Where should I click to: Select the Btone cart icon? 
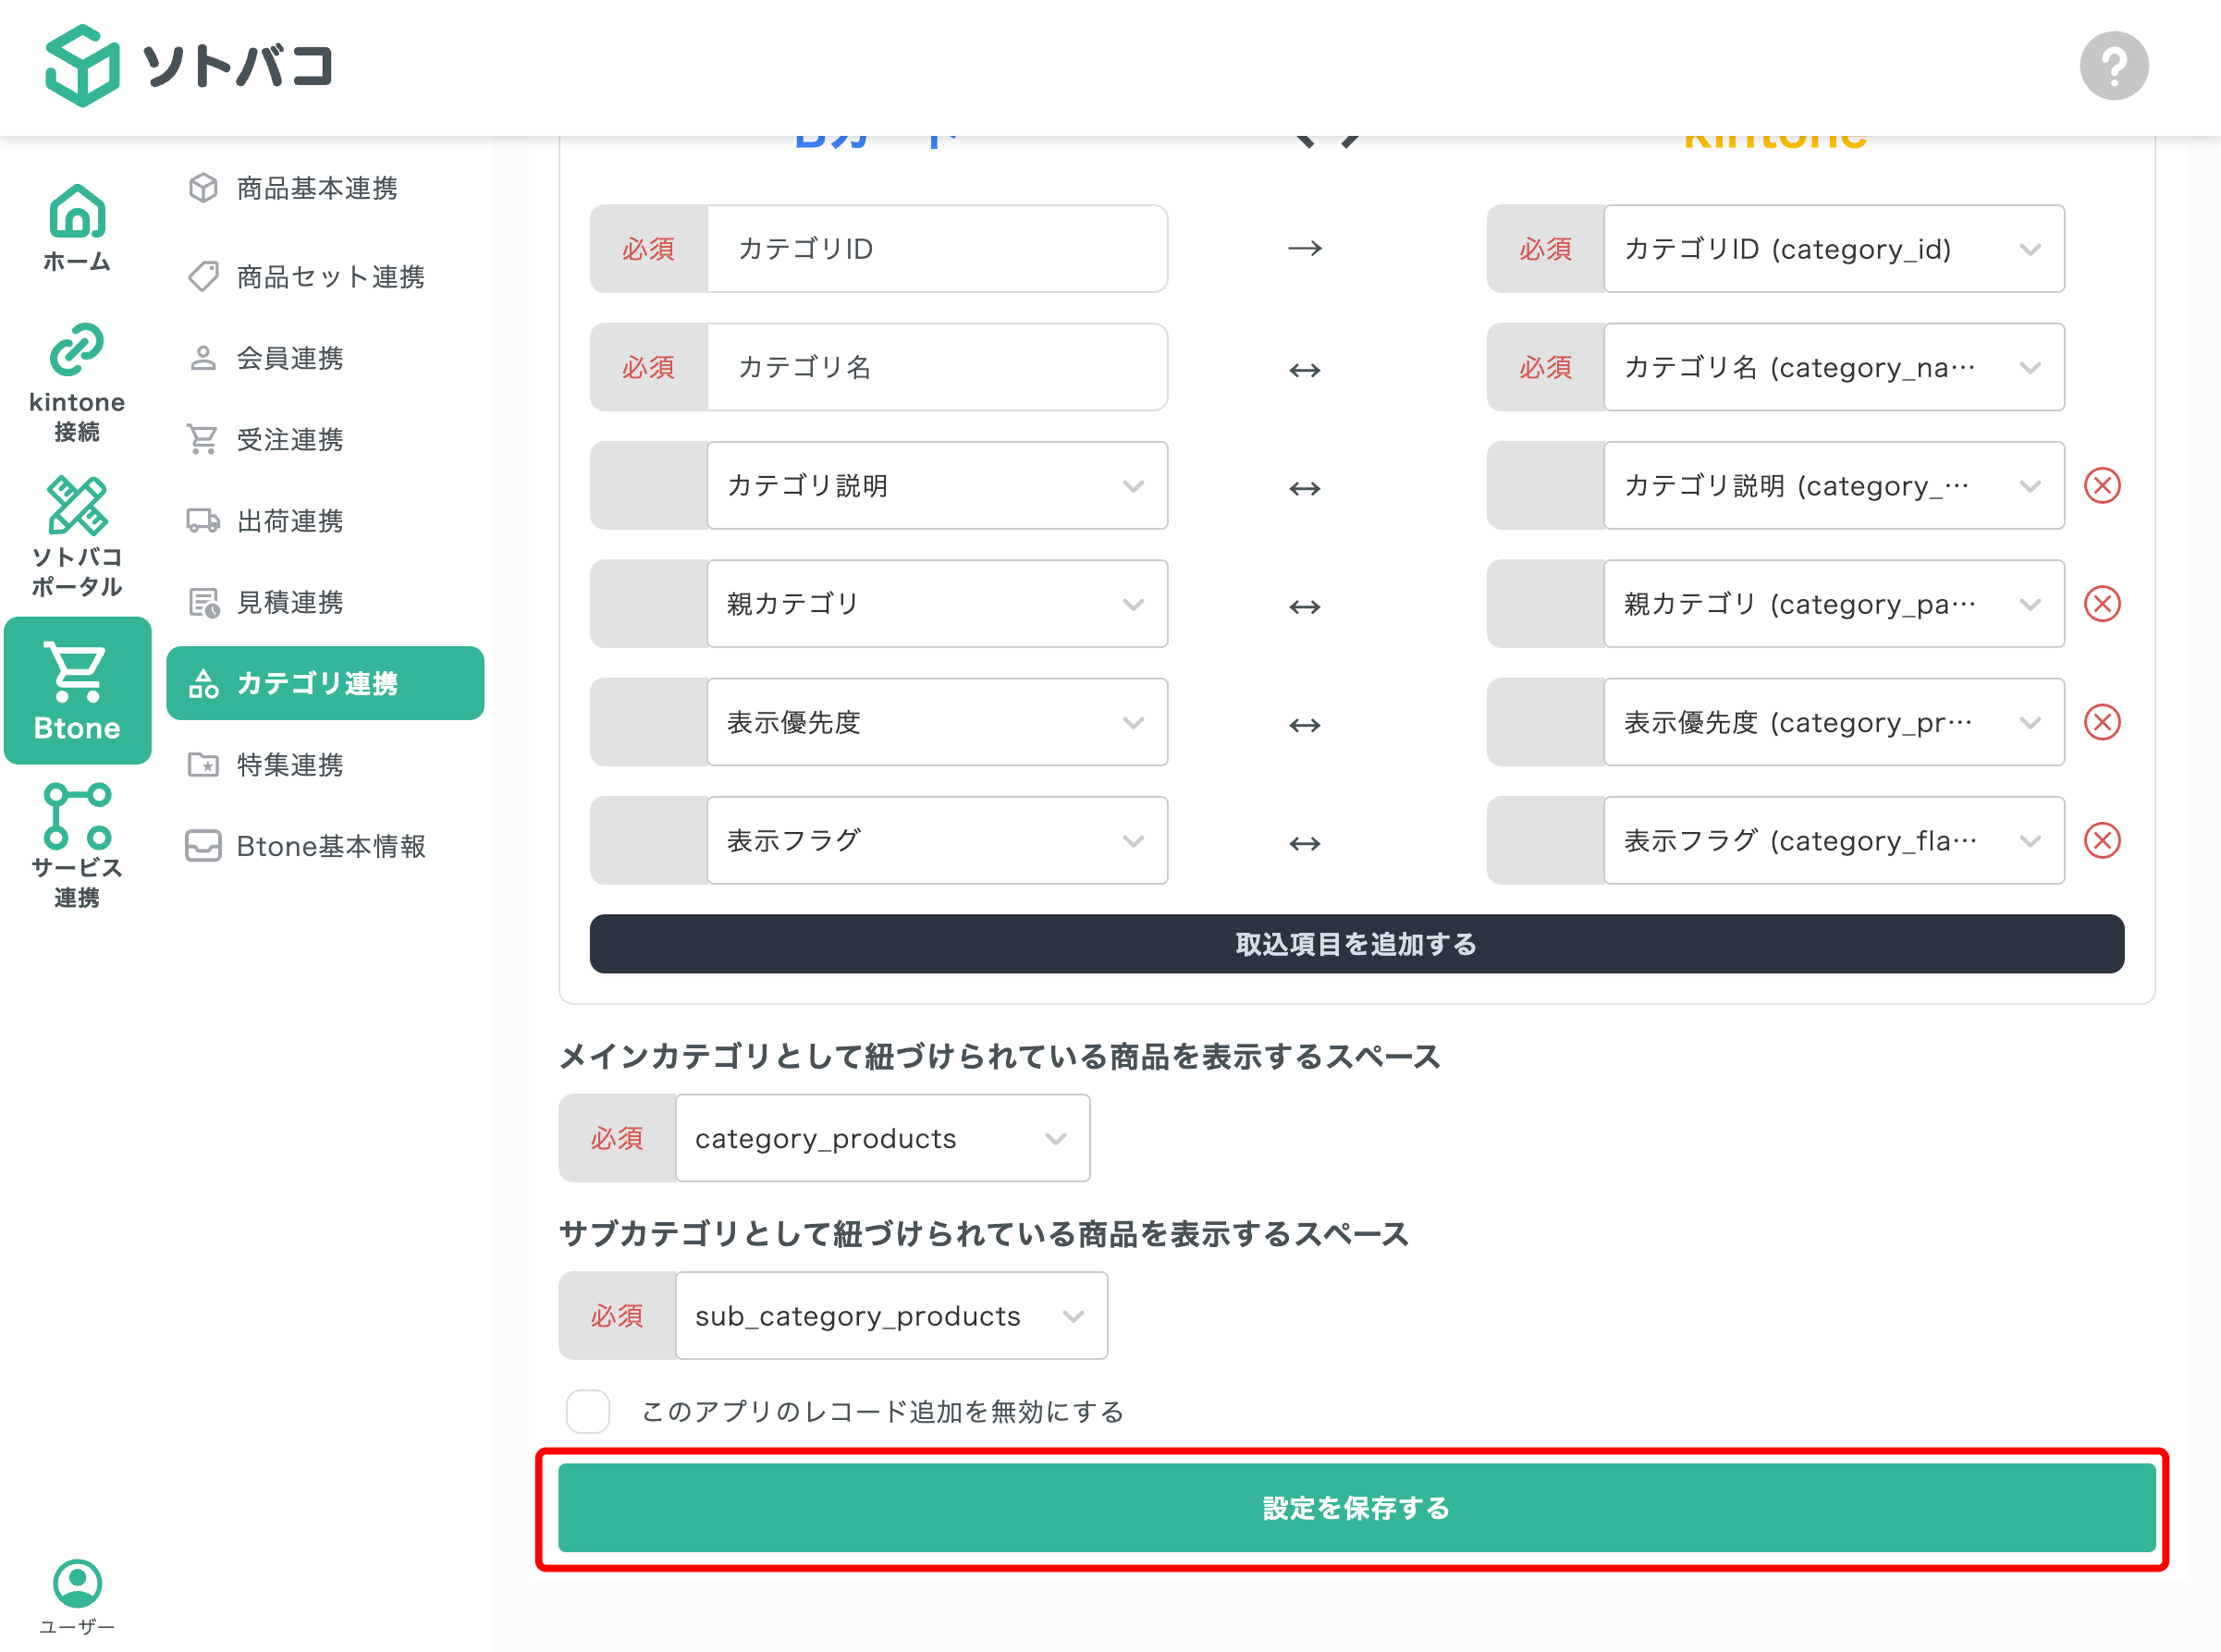tap(76, 690)
